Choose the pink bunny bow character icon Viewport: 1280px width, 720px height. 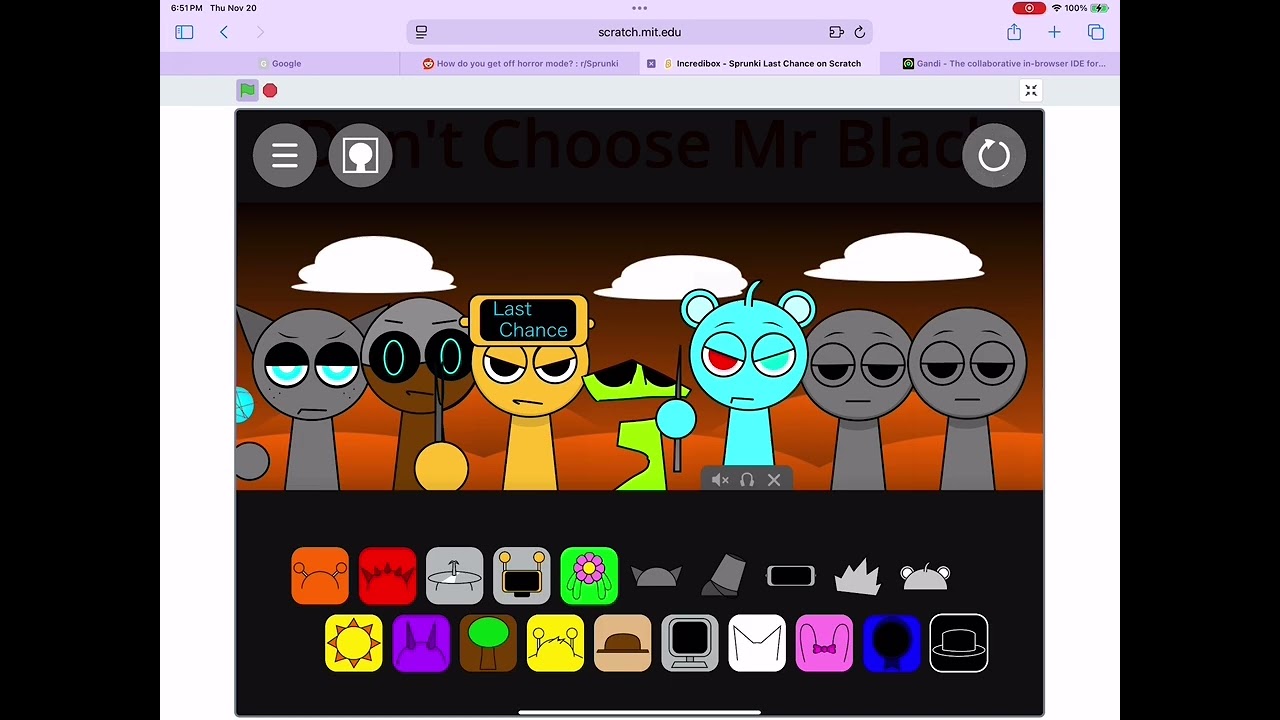(824, 643)
